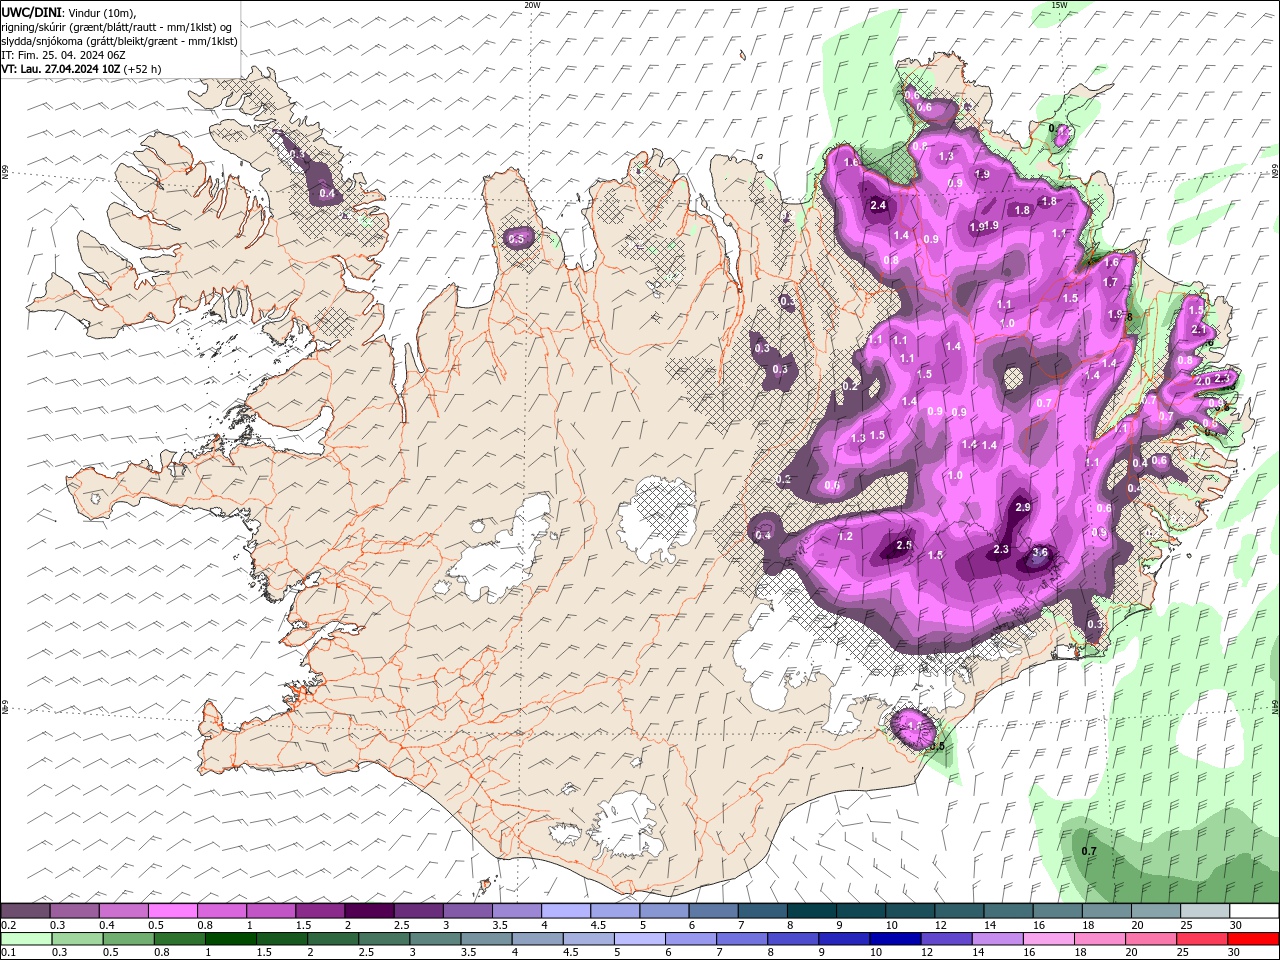Click the 2.0 value on the east coast
The width and height of the screenshot is (1280, 960).
(1203, 381)
